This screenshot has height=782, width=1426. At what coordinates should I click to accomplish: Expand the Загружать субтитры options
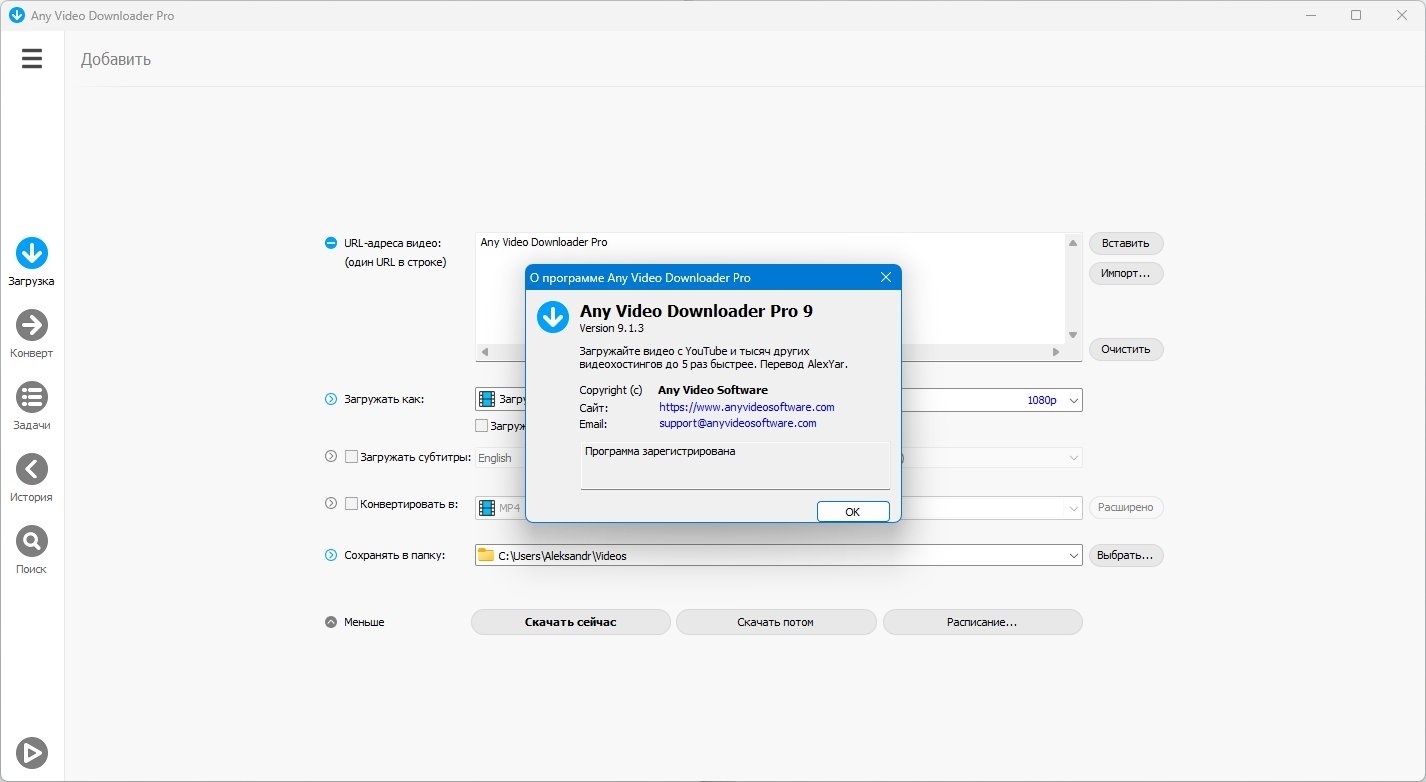pyautogui.click(x=331, y=457)
